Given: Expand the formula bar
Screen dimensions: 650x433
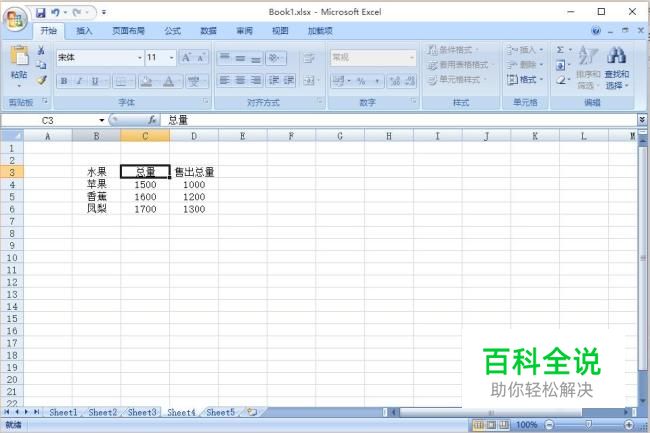Looking at the screenshot, I should coord(642,120).
